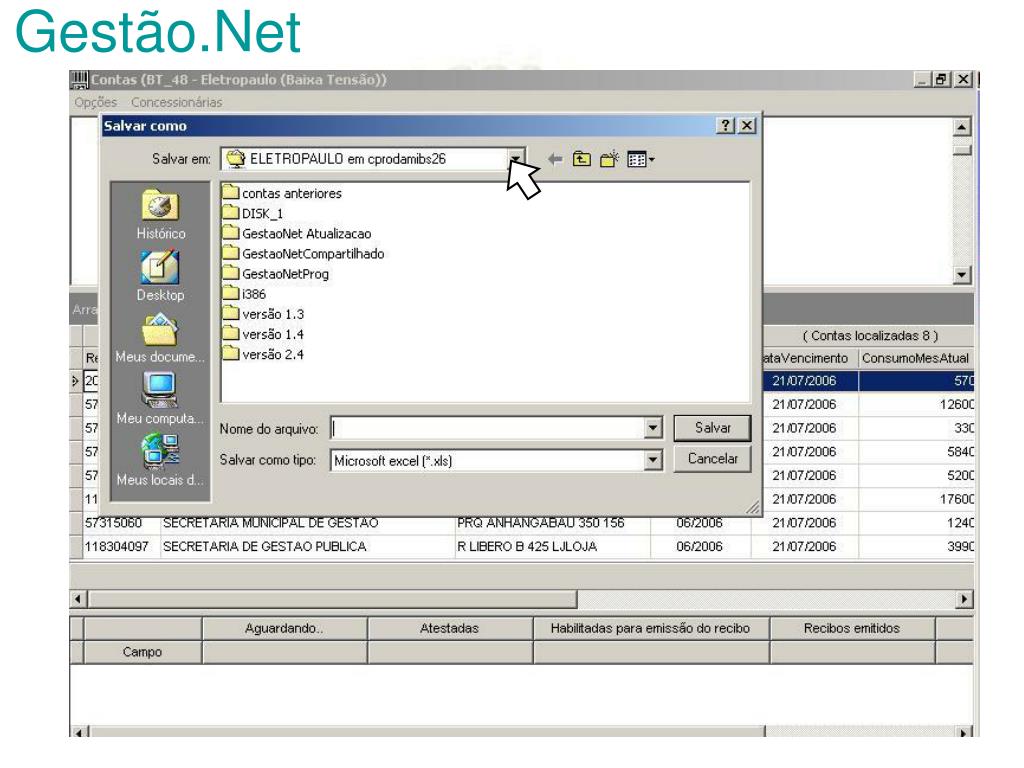
Task: Click the Contas window icon in title bar
Action: 79,80
